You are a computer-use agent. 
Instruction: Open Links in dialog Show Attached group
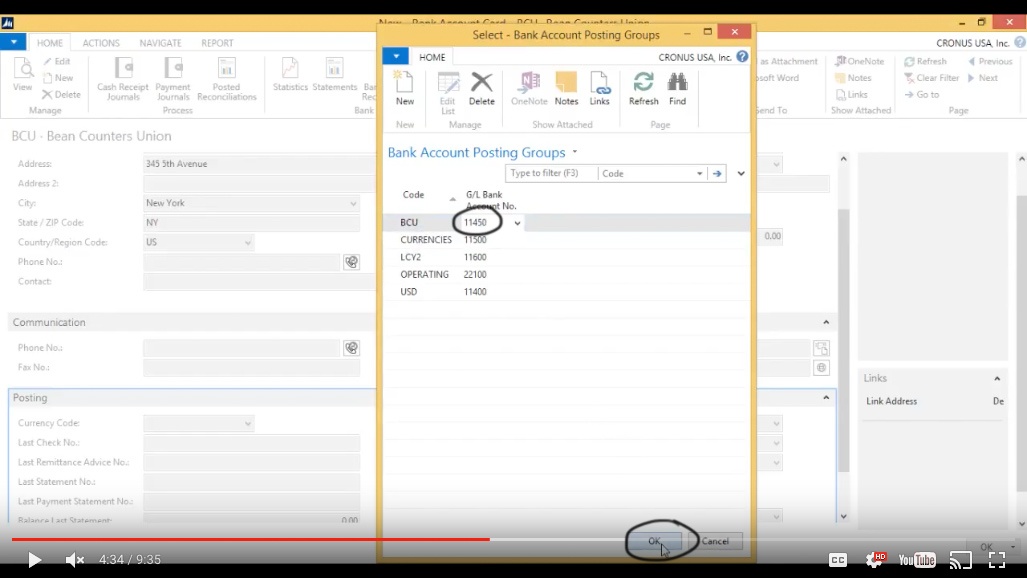pyautogui.click(x=599, y=88)
